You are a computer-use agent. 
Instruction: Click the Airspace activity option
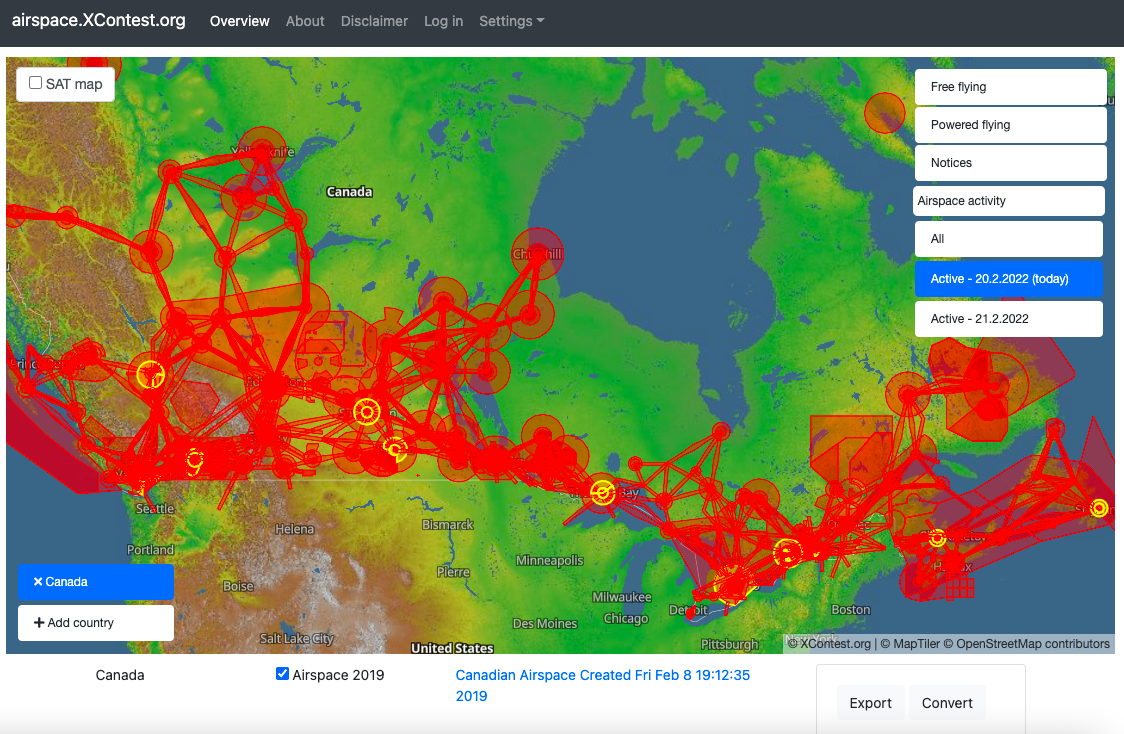pyautogui.click(x=1009, y=201)
